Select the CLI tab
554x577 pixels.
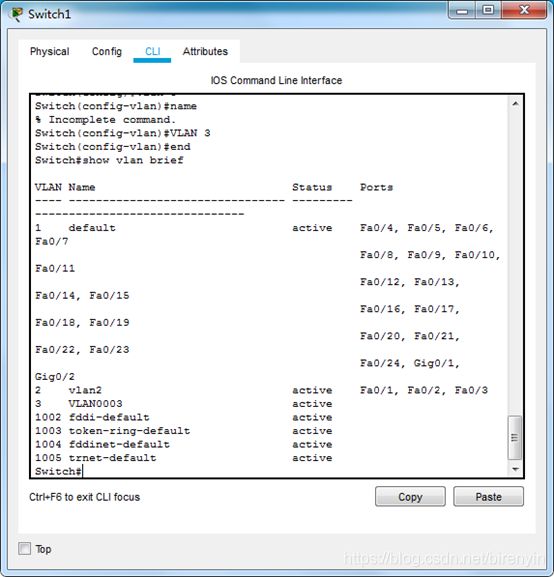152,52
